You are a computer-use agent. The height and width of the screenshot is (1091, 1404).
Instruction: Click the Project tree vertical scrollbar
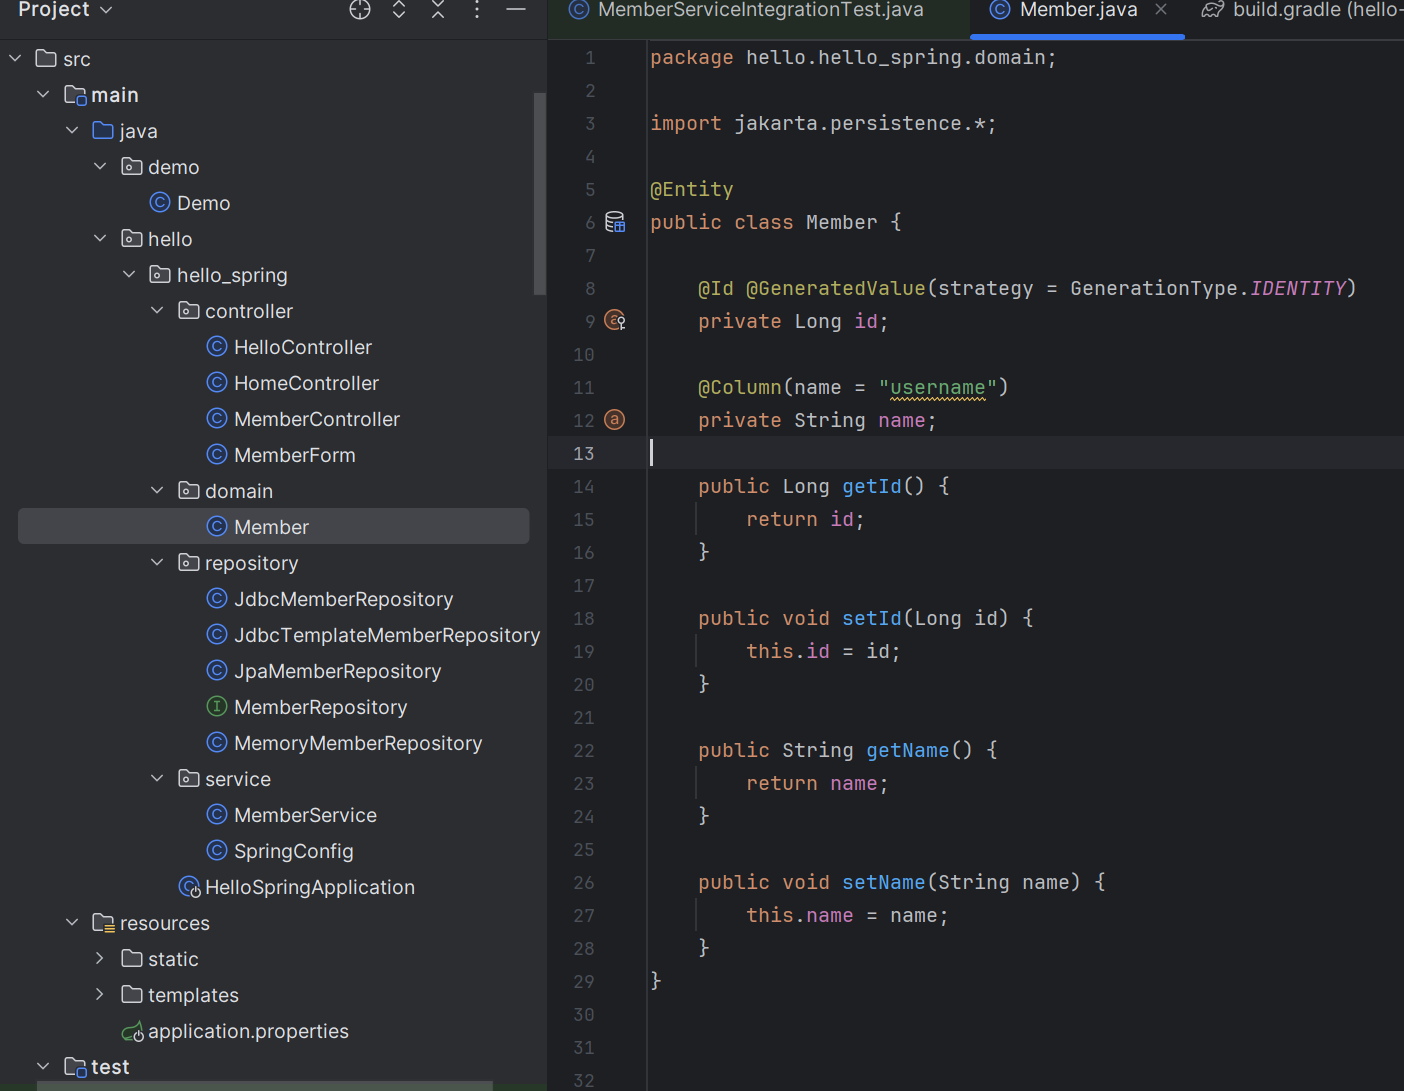pyautogui.click(x=540, y=194)
